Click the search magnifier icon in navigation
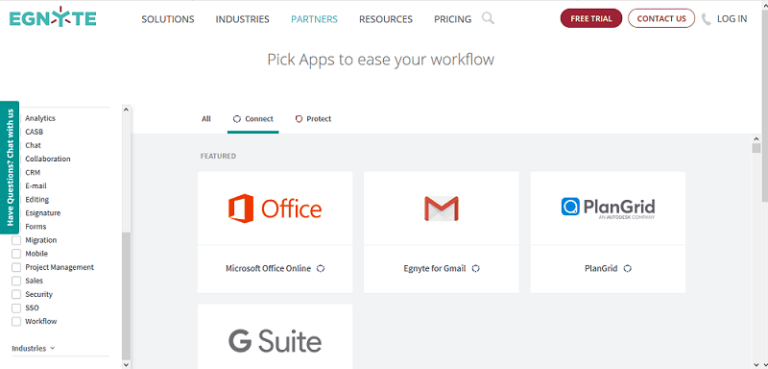This screenshot has height=369, width=768. 488,19
